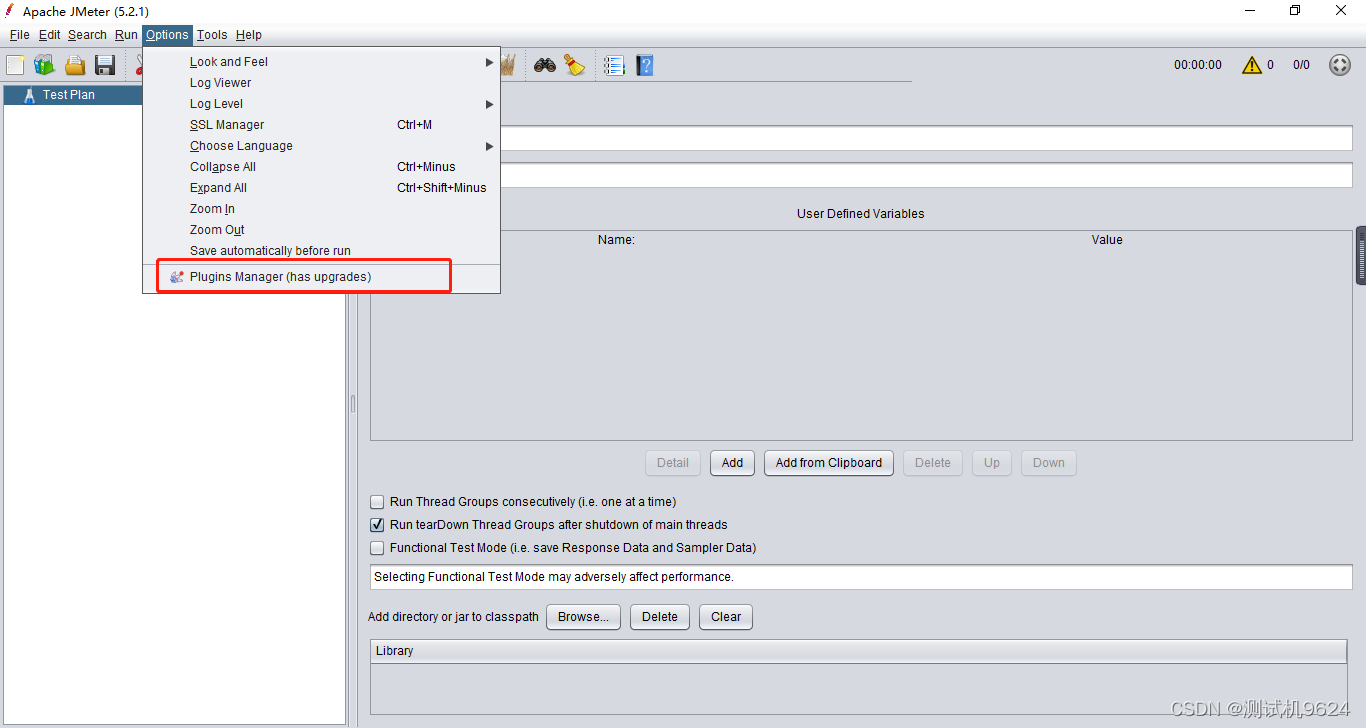Open the Function Helper list icon

pyautogui.click(x=614, y=65)
